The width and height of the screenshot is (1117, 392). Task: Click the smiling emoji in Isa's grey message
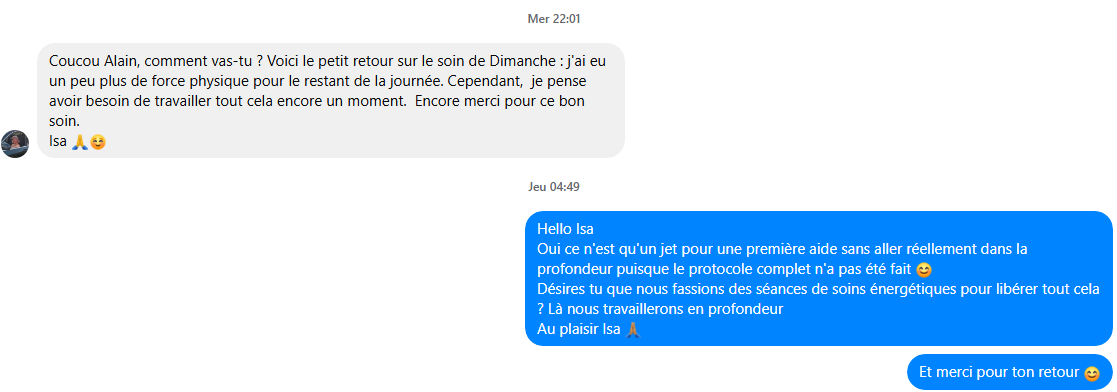coord(98,142)
